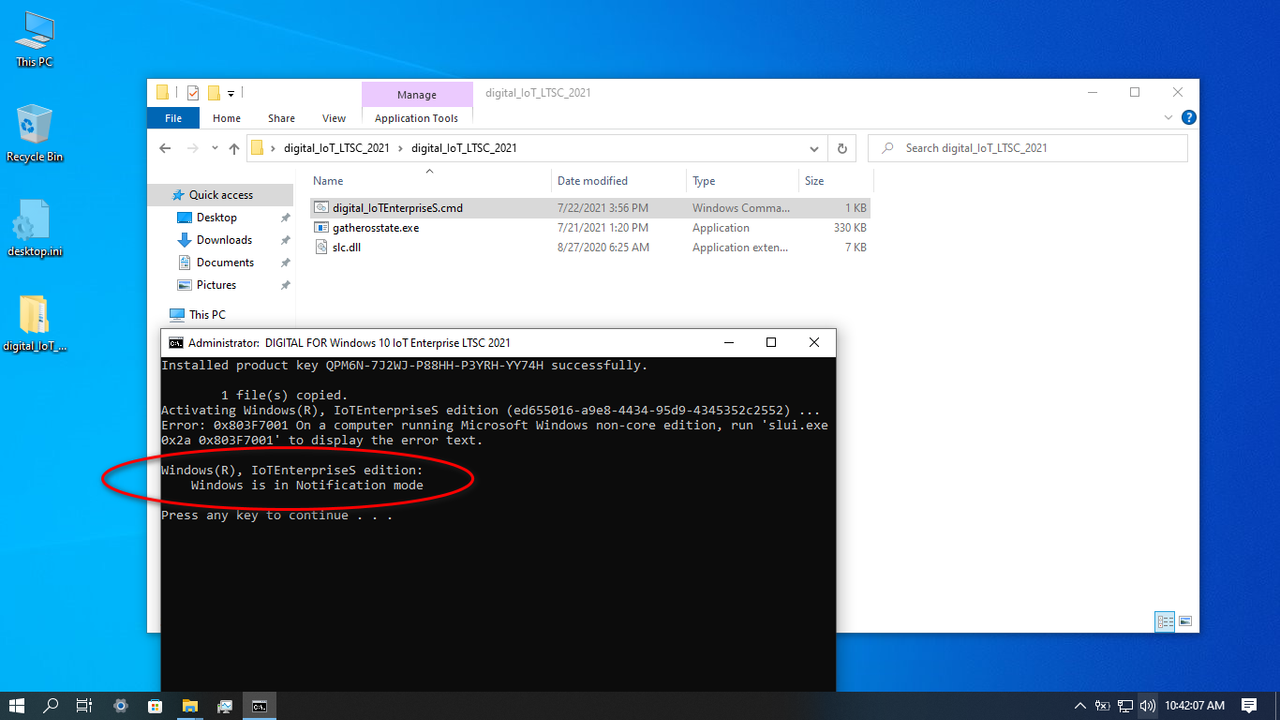Click the Properties icon in Explorer quick access toolbar
Viewport: 1280px width, 720px height.
coord(193,93)
